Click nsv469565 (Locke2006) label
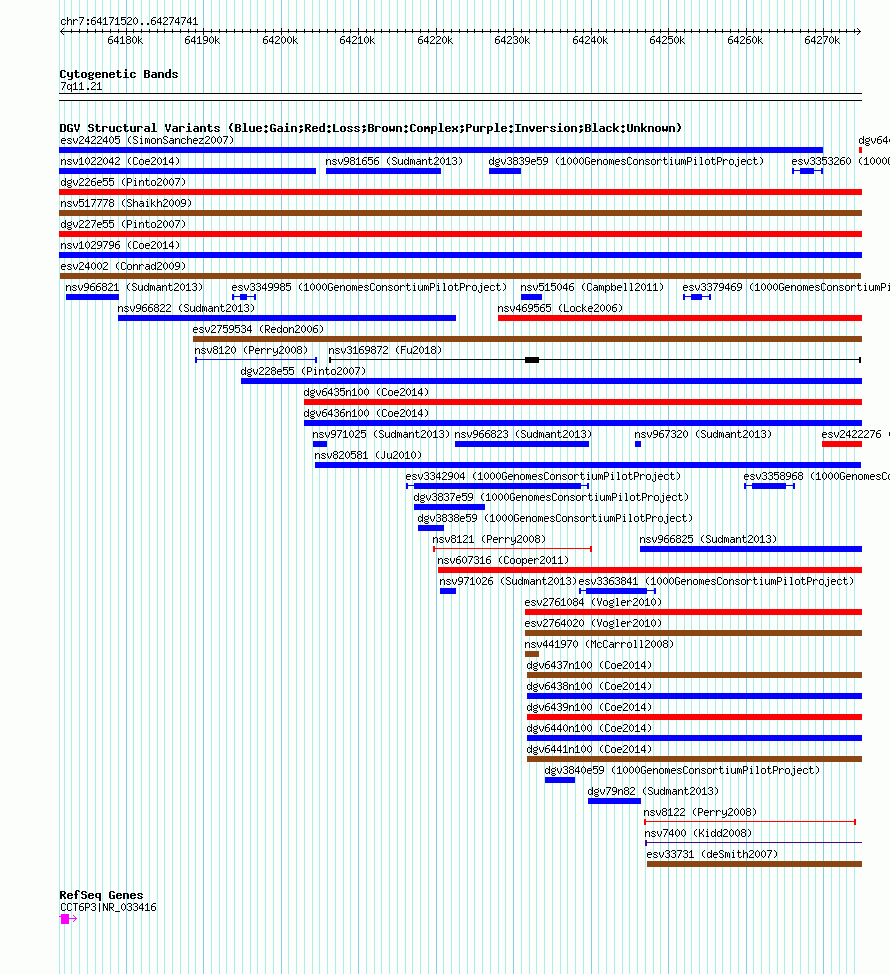This screenshot has width=890, height=974. click(x=560, y=309)
